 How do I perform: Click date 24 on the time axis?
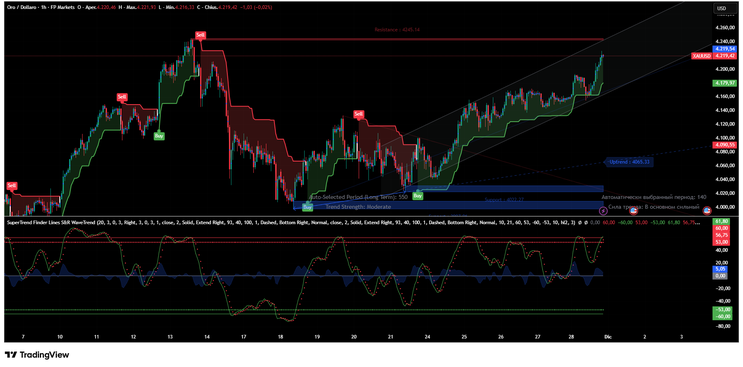427,337
